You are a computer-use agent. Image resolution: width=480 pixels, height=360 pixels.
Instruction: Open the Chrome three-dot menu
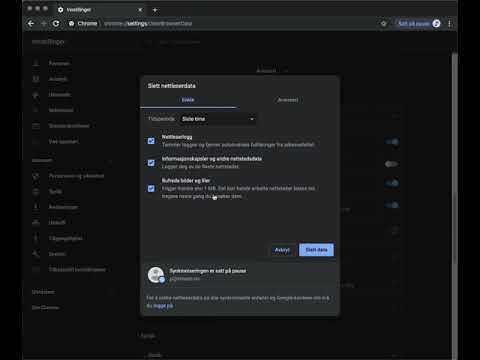(x=450, y=24)
